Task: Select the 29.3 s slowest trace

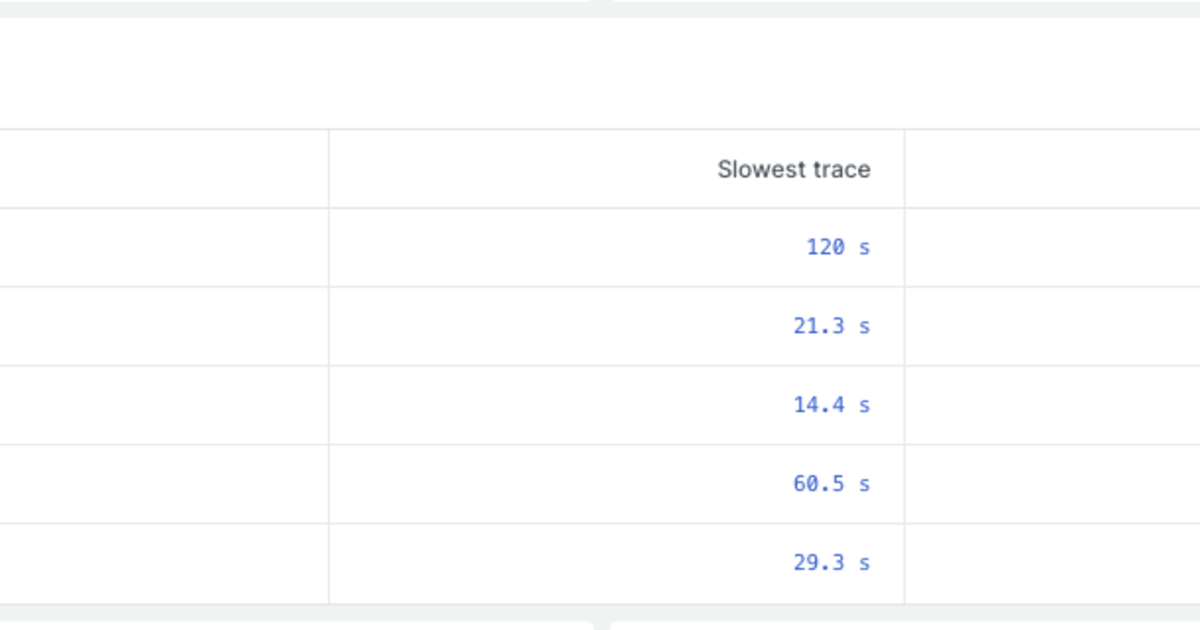Action: 831,562
